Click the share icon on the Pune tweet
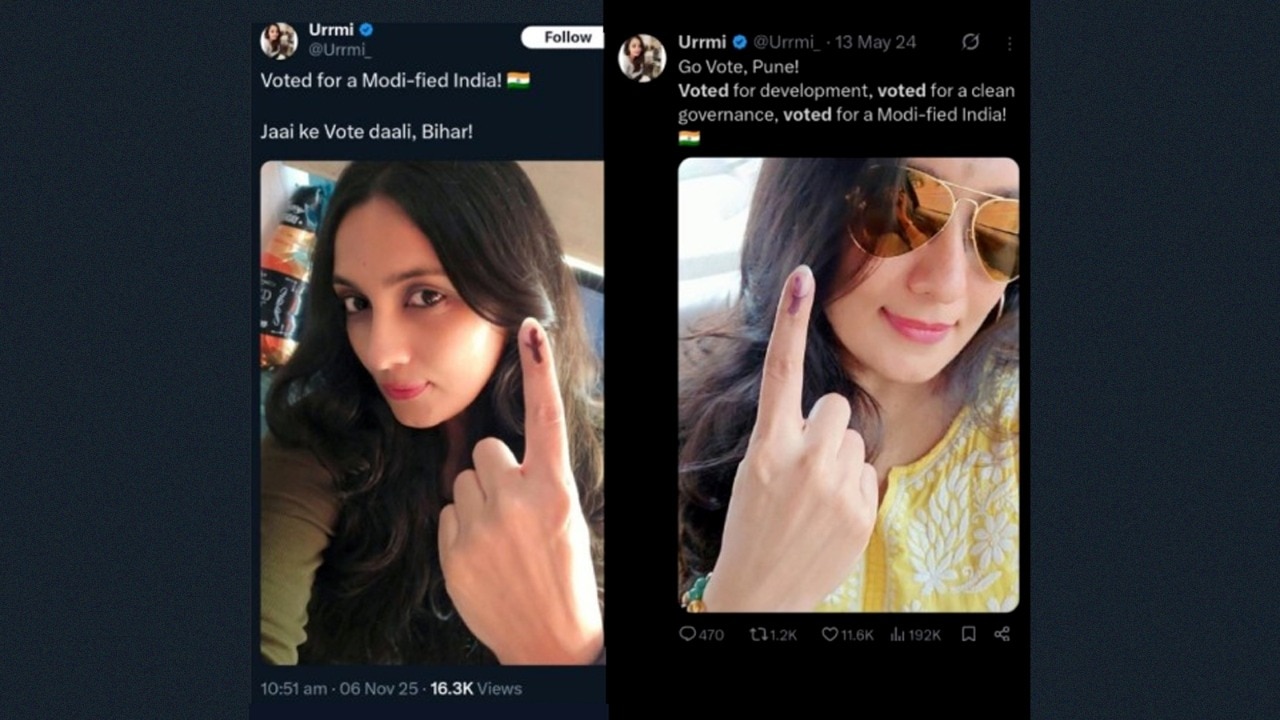1280x720 pixels. pos(1002,634)
